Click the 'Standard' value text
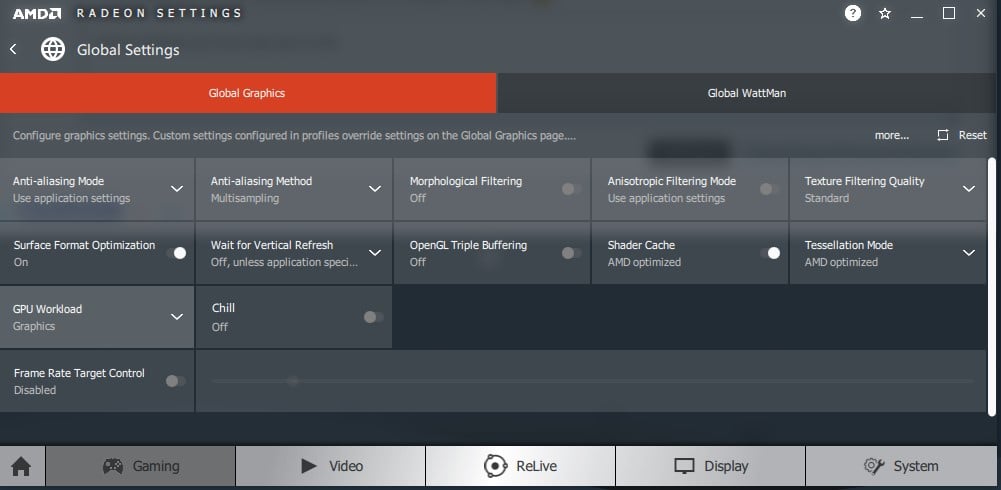 827,198
